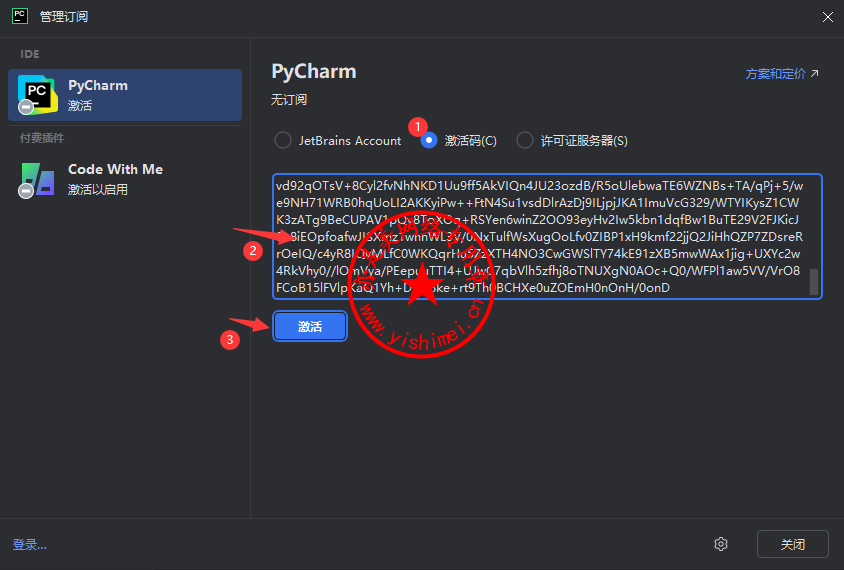Click the external arrow icon beside 方案和定价
Image resolution: width=844 pixels, height=570 pixels.
coord(814,74)
